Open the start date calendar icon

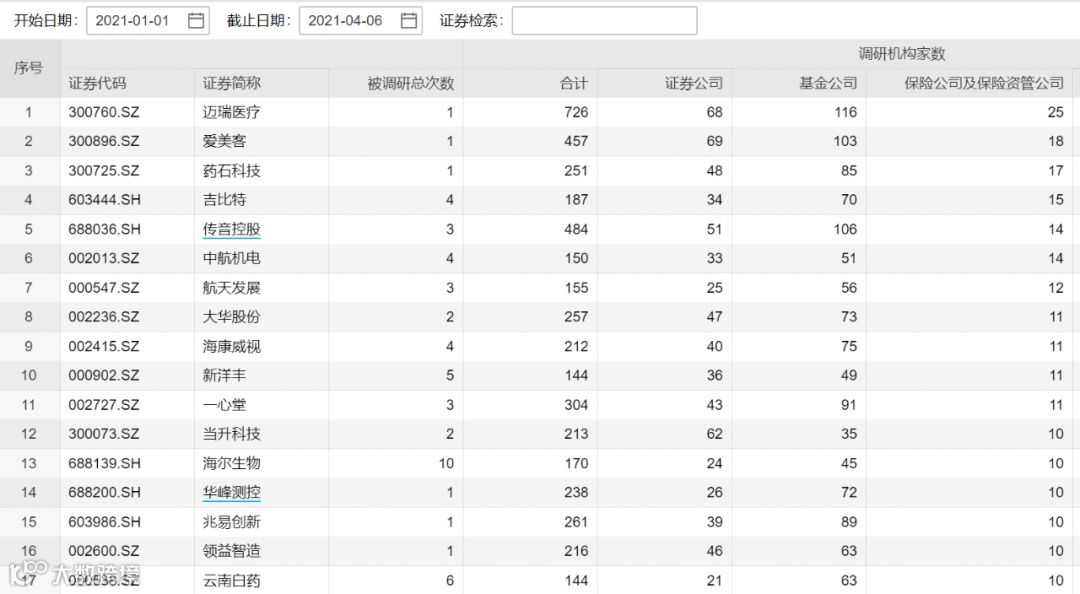click(196, 21)
